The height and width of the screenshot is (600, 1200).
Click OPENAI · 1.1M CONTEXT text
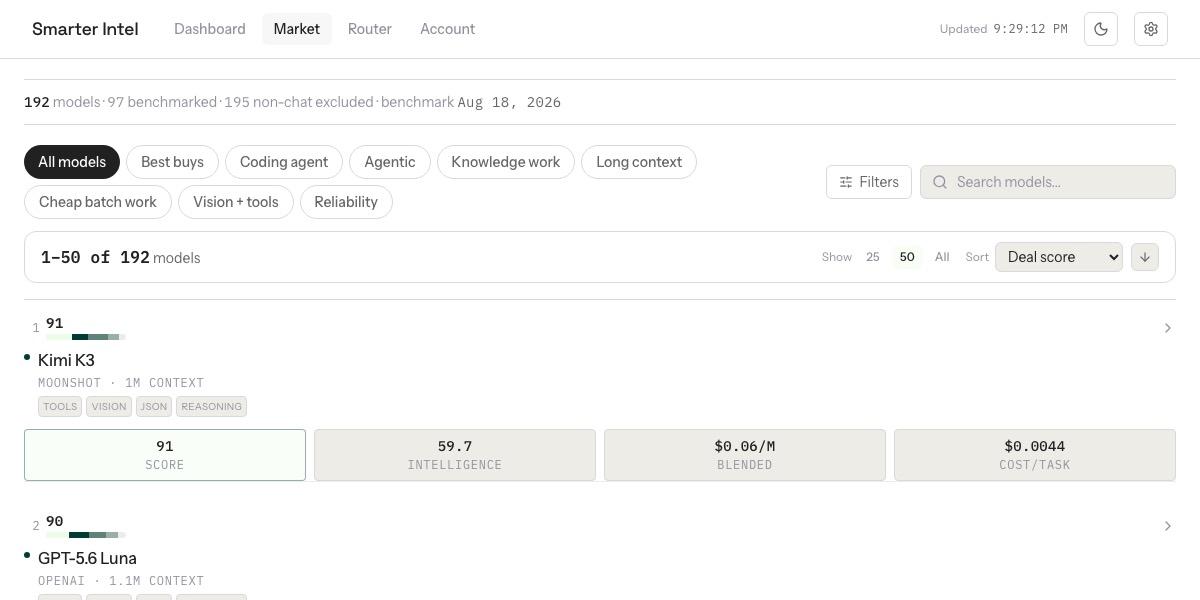point(121,581)
